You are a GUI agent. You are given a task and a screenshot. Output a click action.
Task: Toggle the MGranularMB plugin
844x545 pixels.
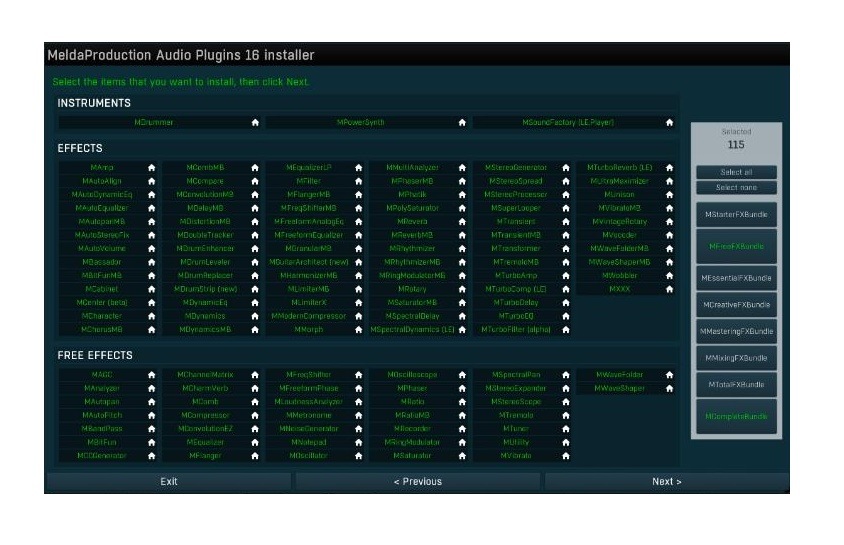tap(308, 249)
